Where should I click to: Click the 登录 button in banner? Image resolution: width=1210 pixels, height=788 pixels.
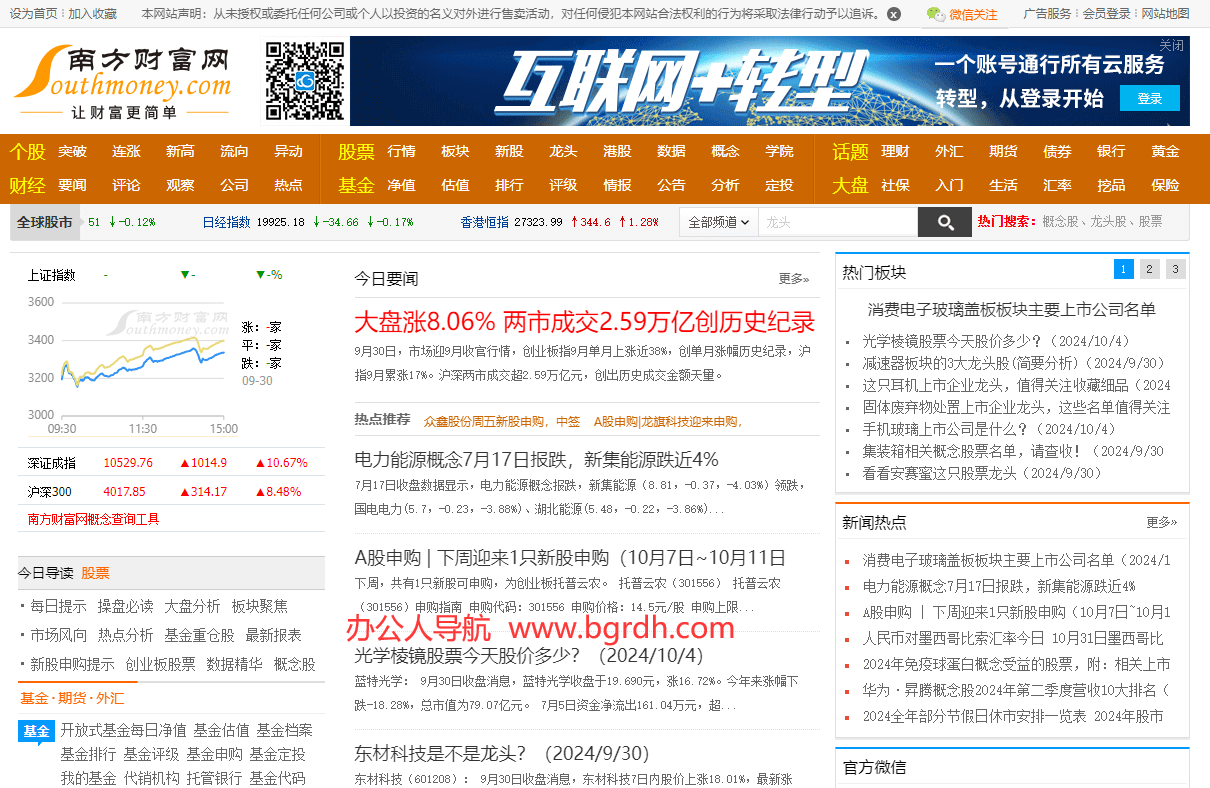[1150, 98]
